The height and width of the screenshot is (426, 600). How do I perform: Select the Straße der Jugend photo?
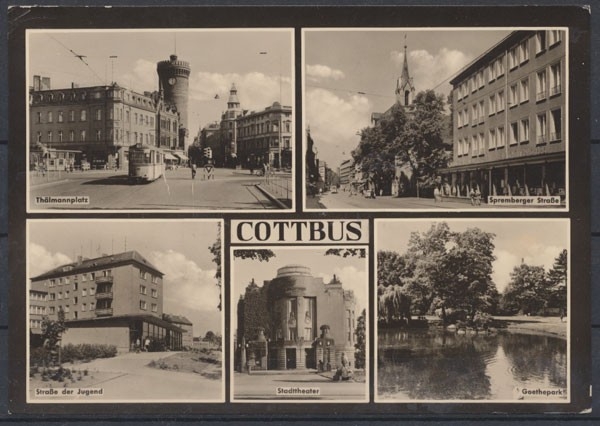[x=126, y=310]
